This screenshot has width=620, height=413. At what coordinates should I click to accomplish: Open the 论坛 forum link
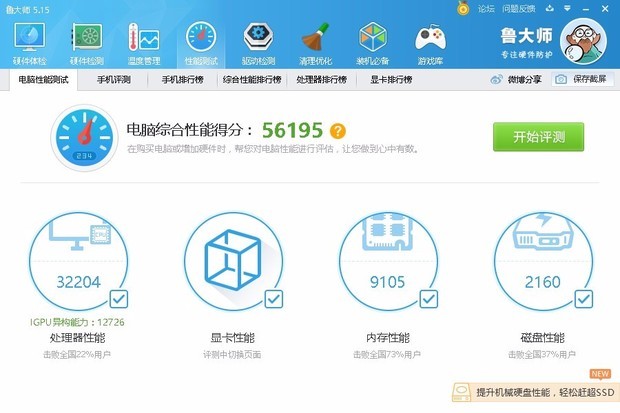click(486, 9)
